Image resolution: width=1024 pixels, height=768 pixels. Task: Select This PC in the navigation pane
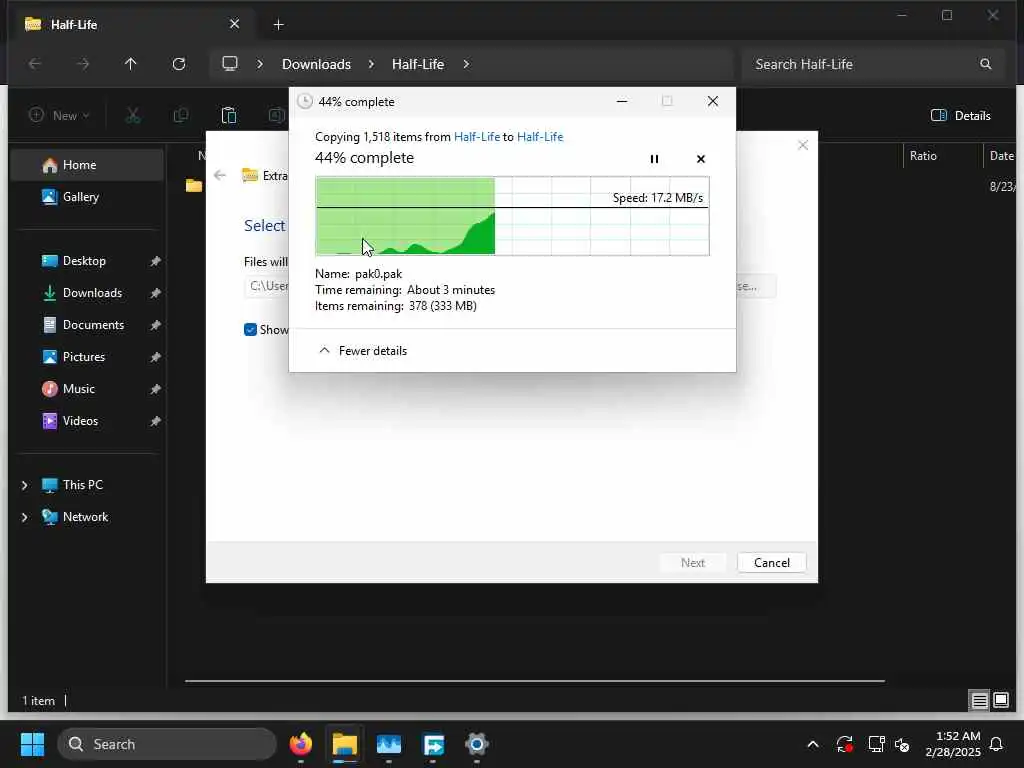click(x=82, y=485)
